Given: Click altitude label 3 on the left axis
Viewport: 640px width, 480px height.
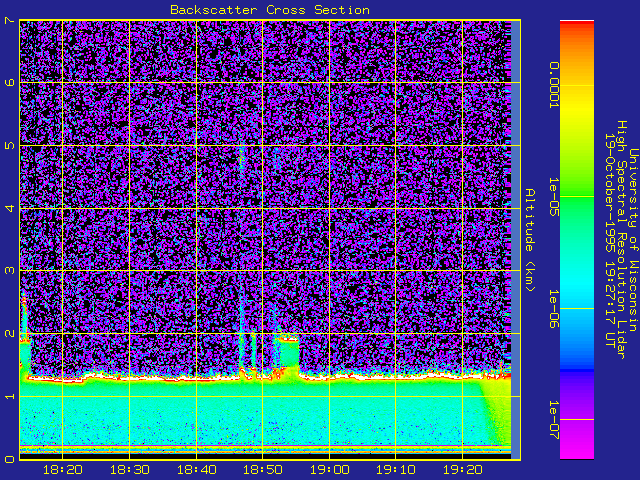Looking at the screenshot, I should (10, 271).
